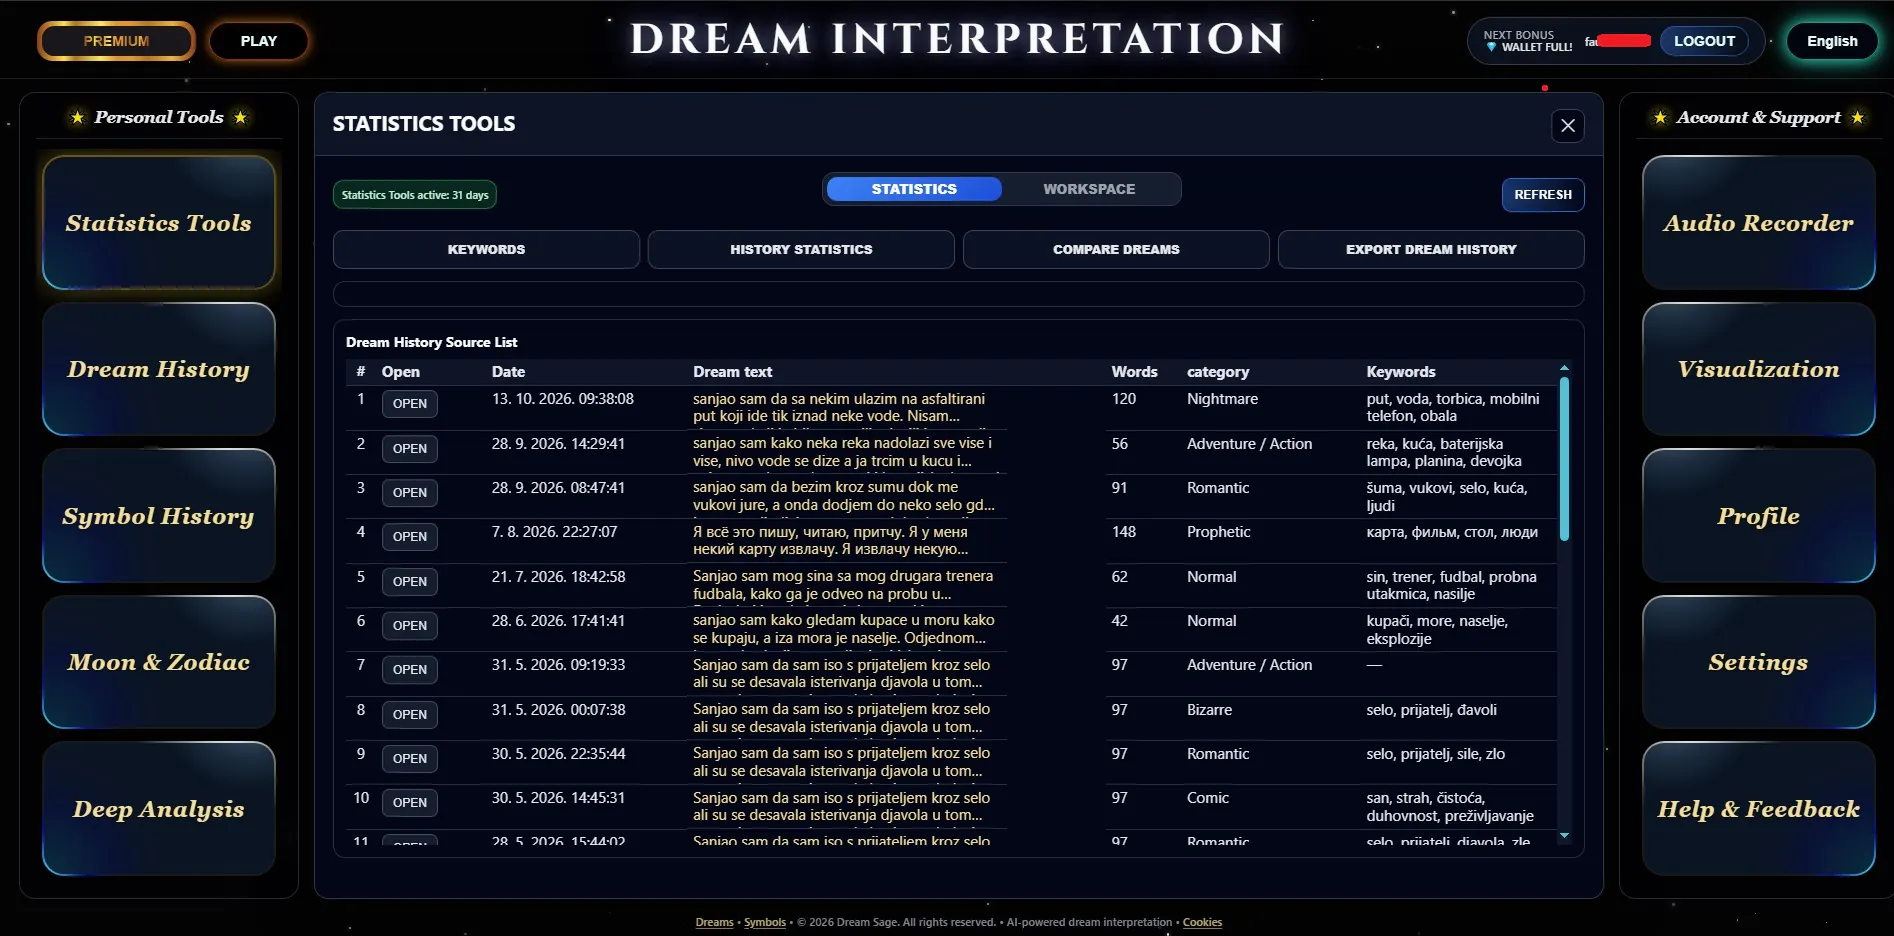
Task: Follow the Dreams footer link
Action: tap(714, 922)
